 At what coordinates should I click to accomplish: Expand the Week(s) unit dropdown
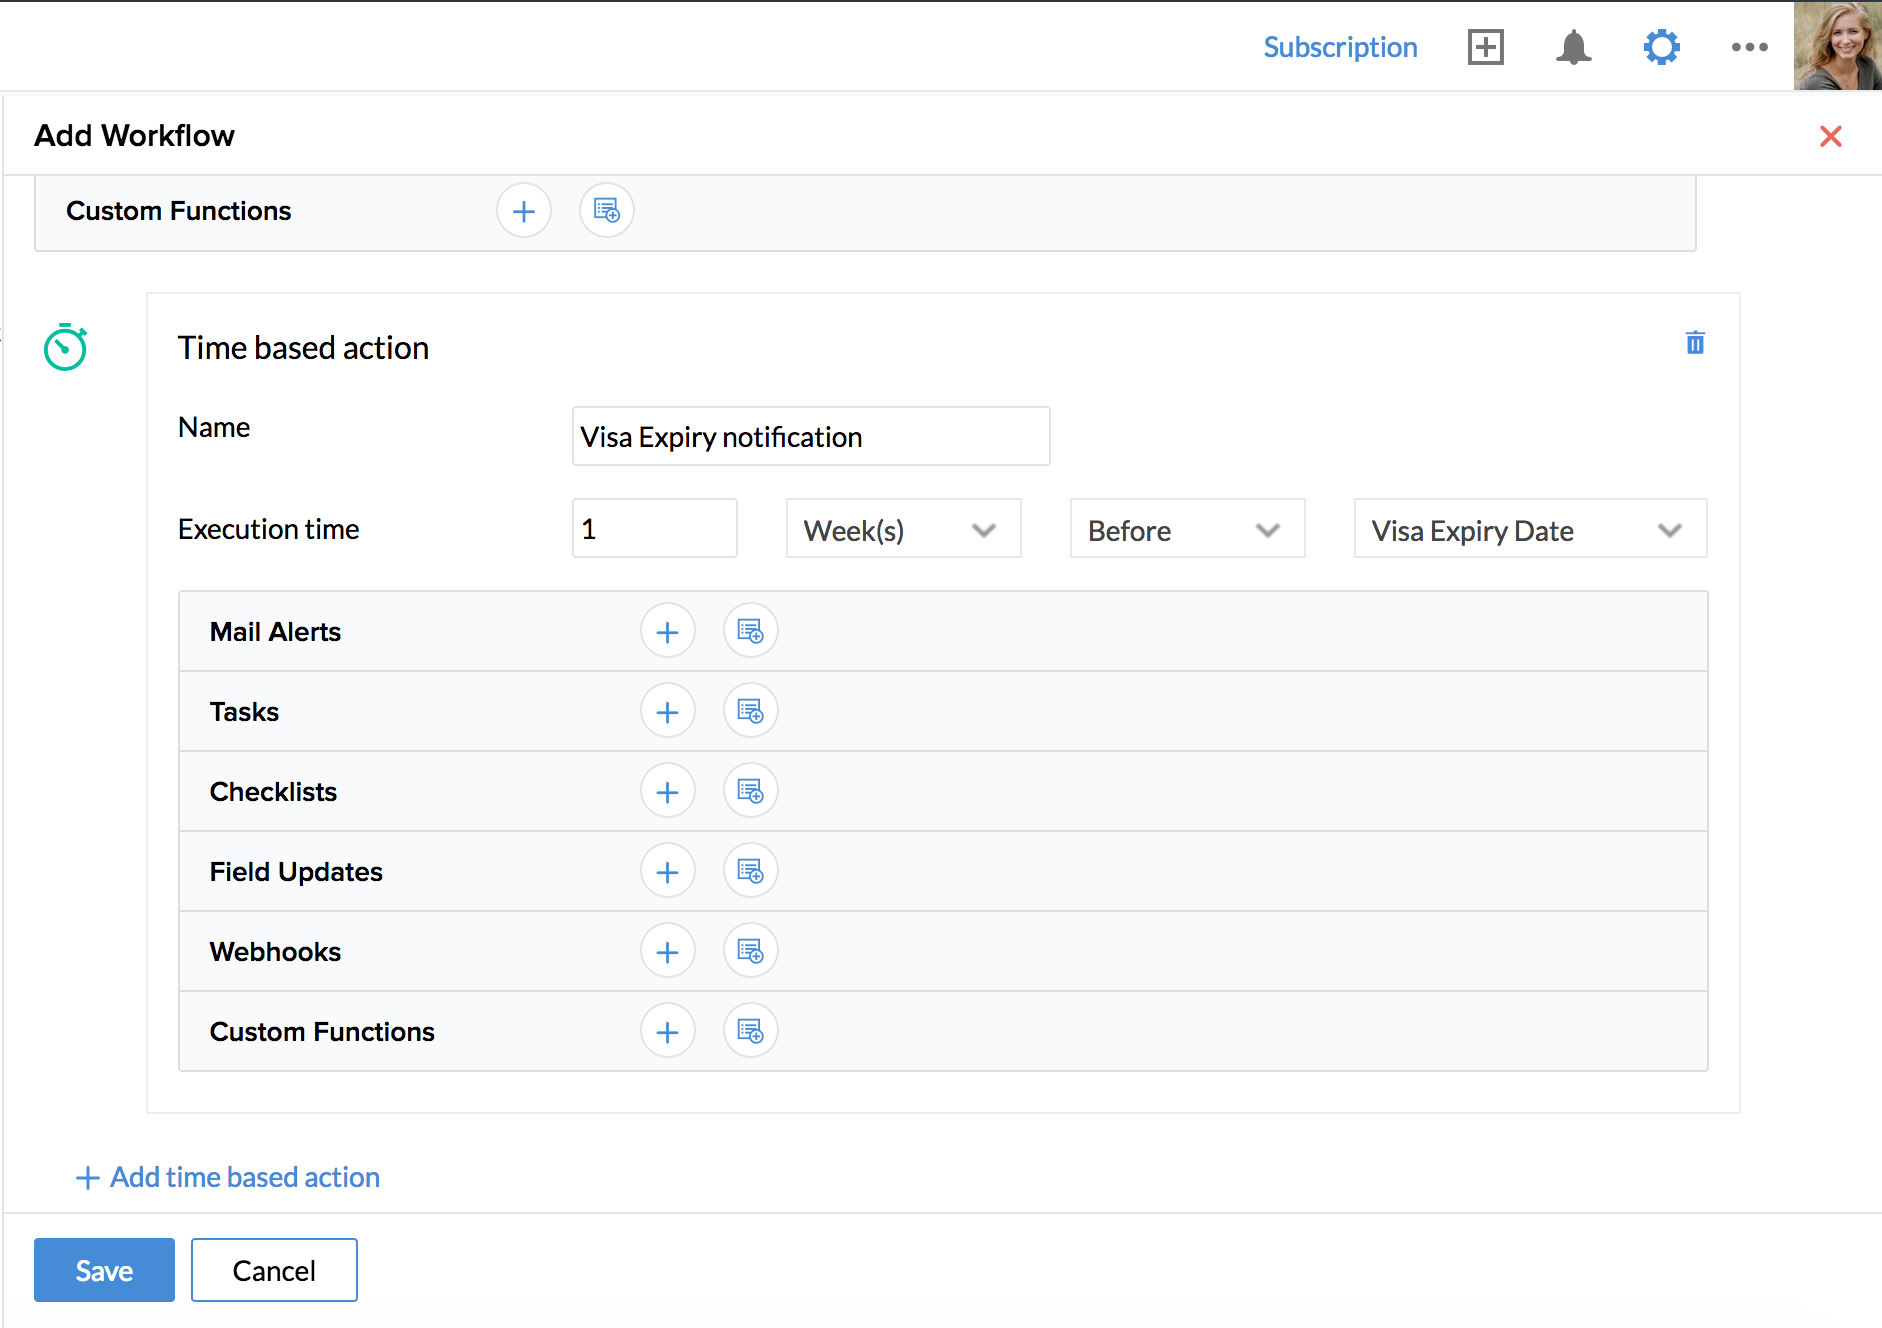coord(903,529)
